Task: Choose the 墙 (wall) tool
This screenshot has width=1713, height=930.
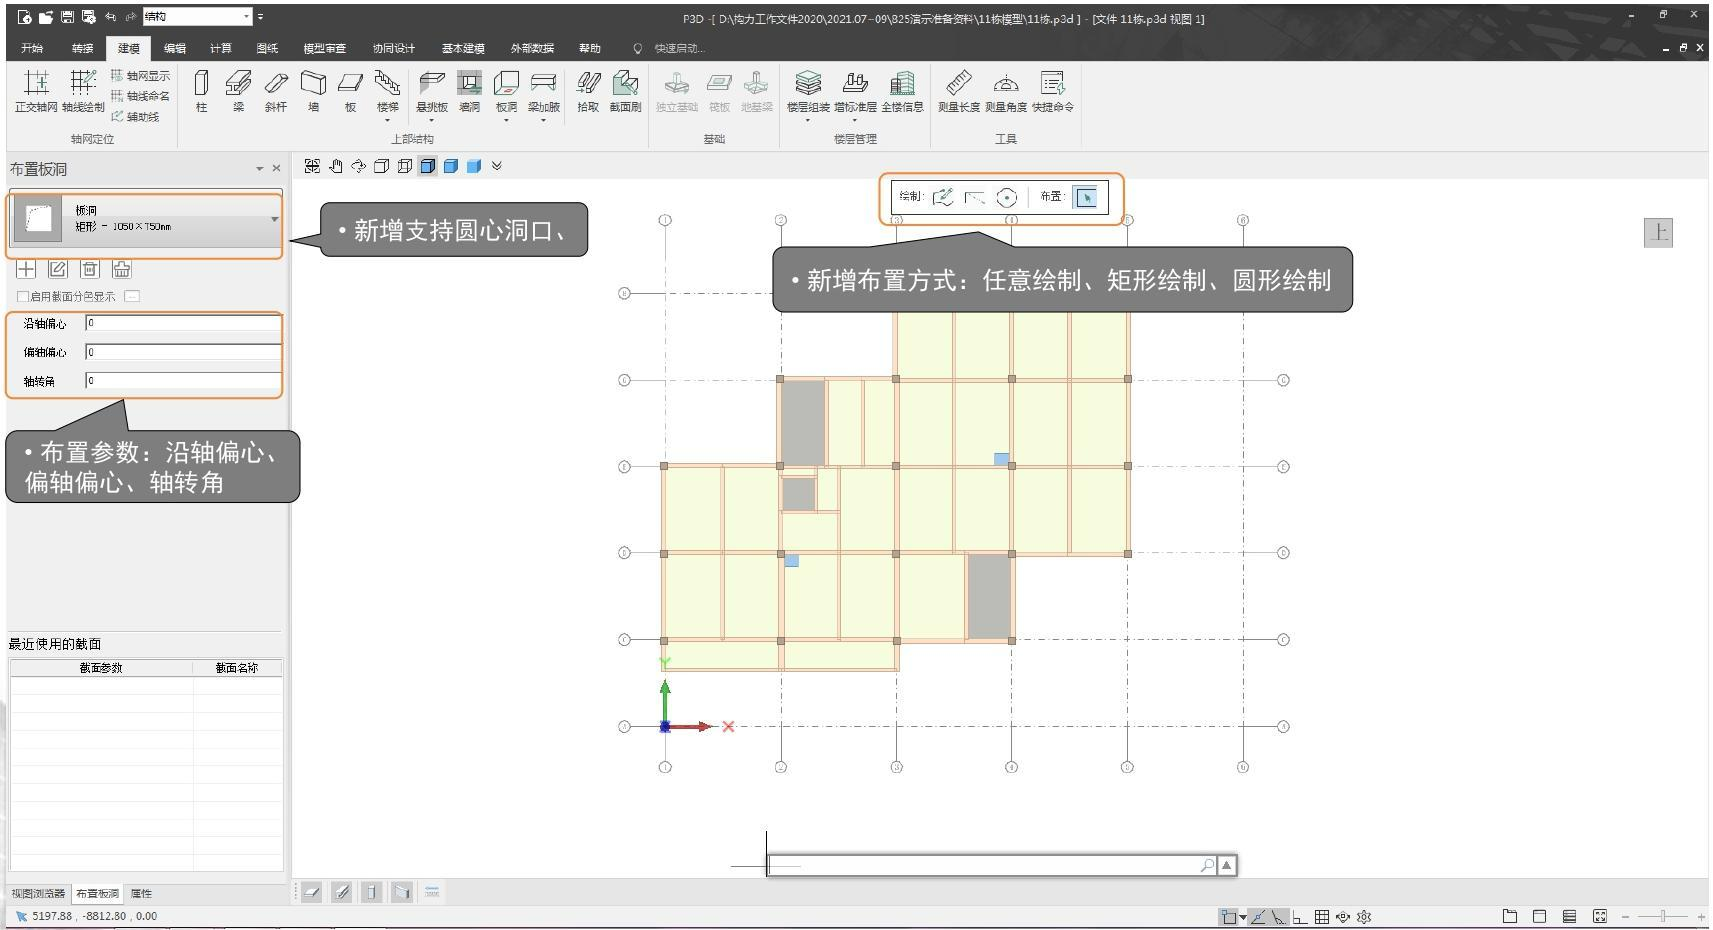Action: click(313, 91)
